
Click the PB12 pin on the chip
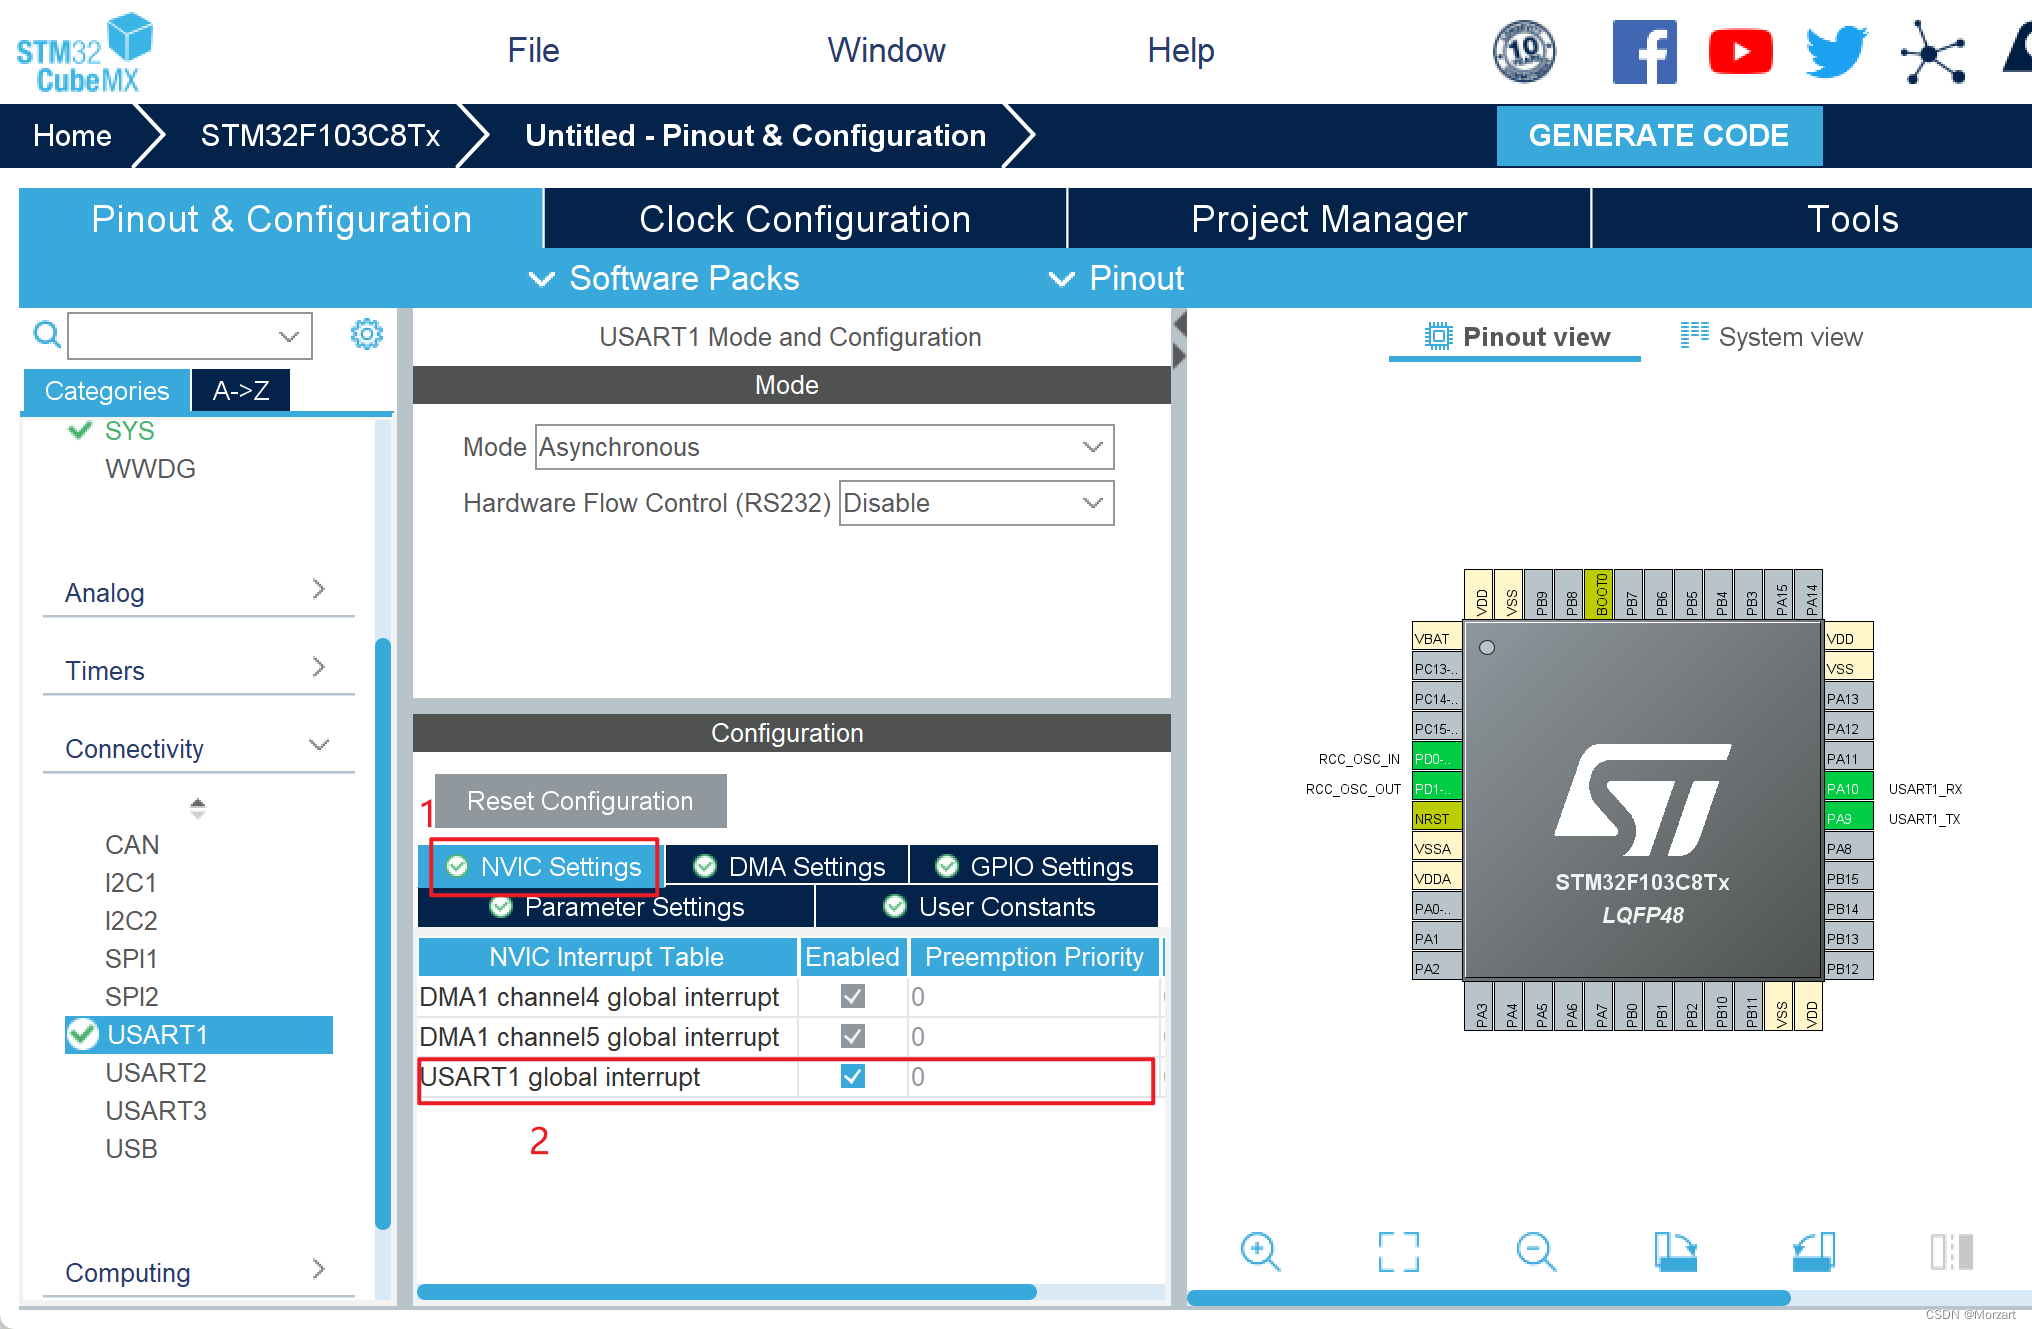point(1848,968)
